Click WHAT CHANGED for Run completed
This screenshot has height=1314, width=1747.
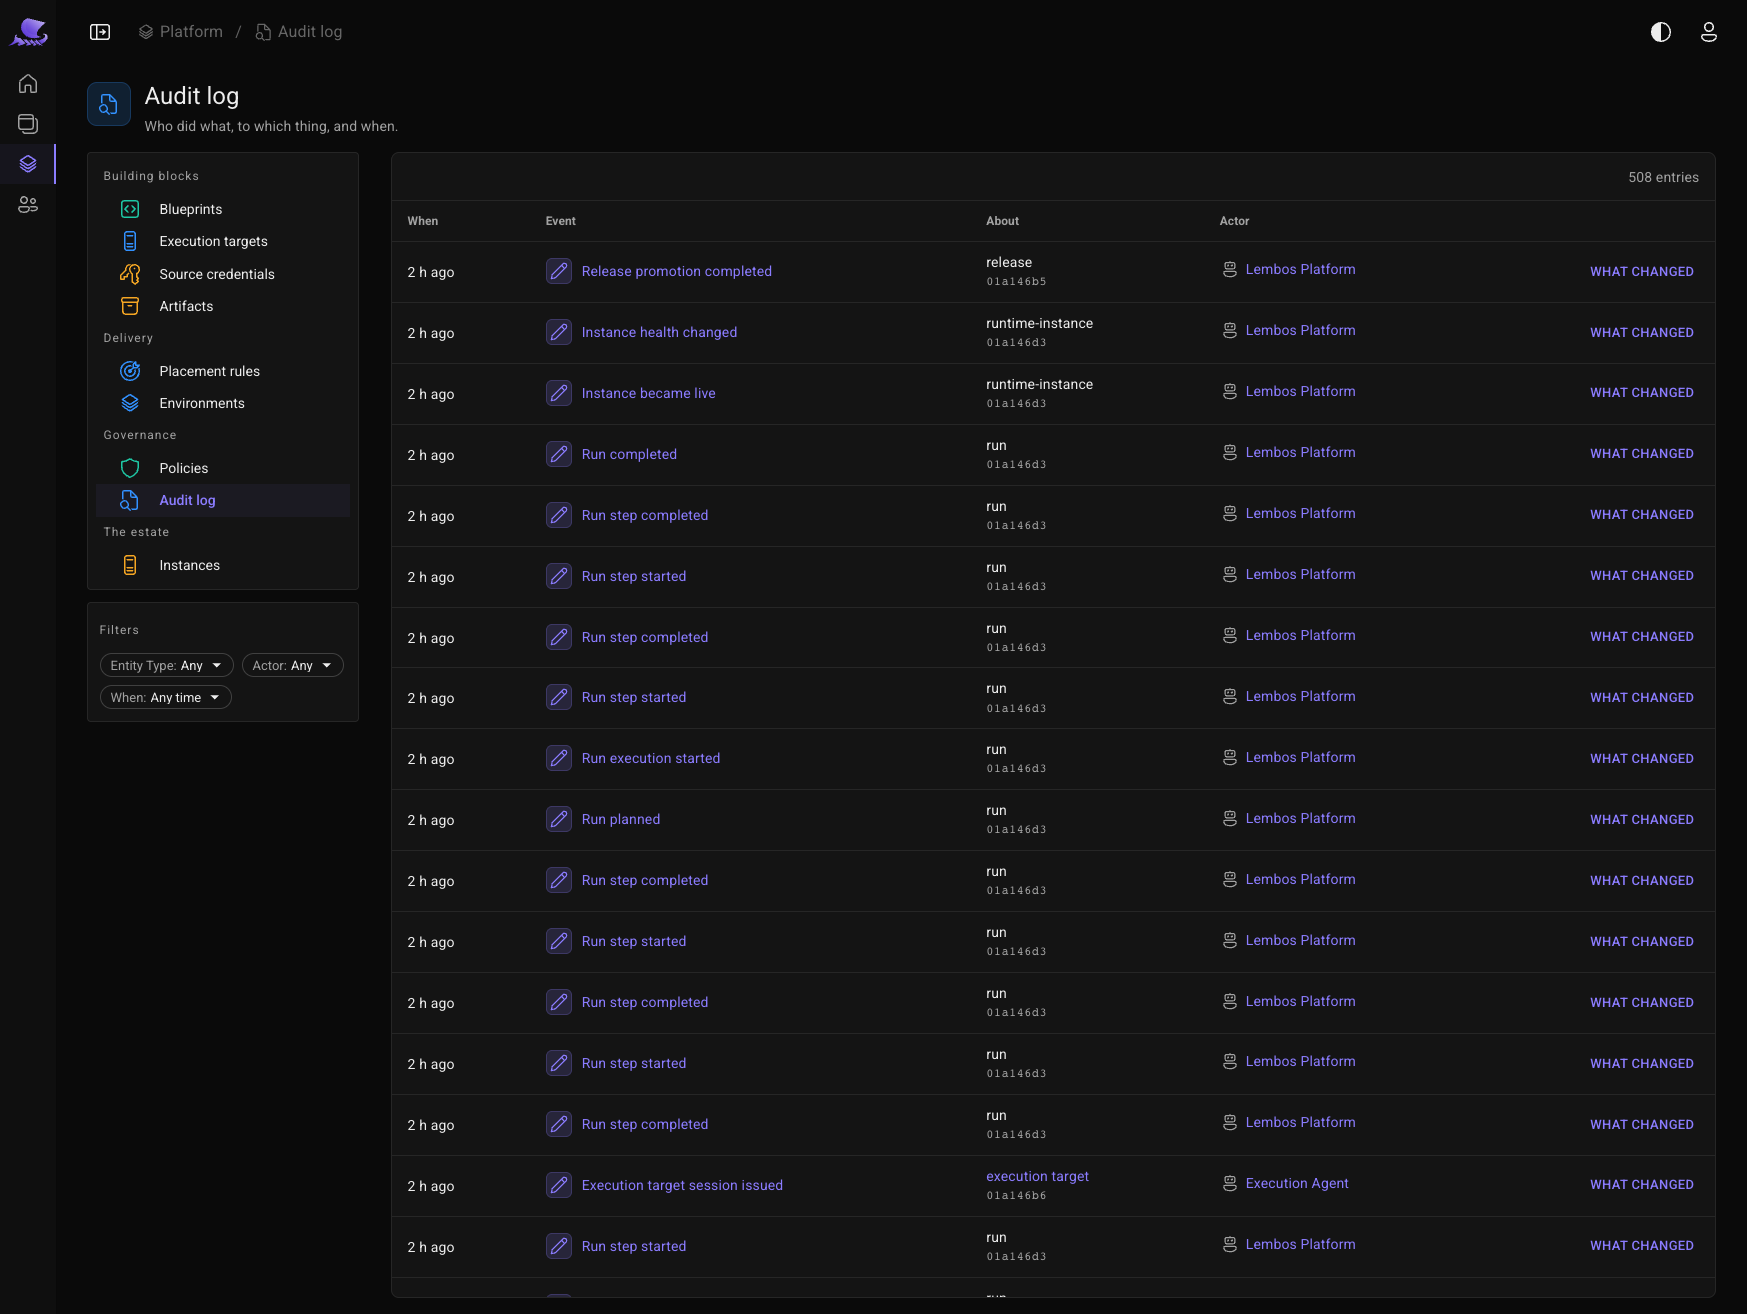tap(1642, 453)
